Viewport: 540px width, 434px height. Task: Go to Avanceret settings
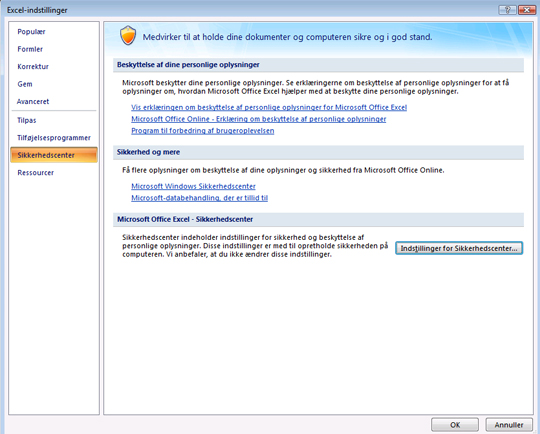click(33, 102)
